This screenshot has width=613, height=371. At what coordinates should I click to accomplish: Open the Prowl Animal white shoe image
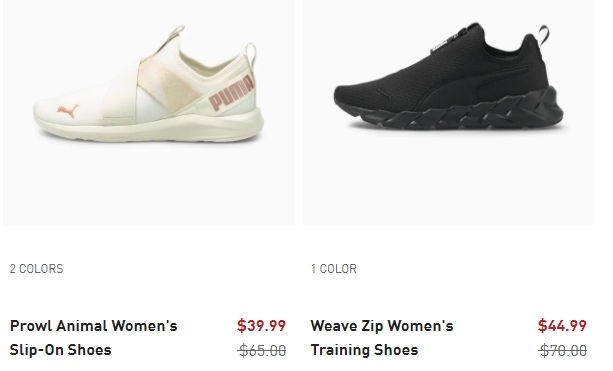click(x=149, y=112)
